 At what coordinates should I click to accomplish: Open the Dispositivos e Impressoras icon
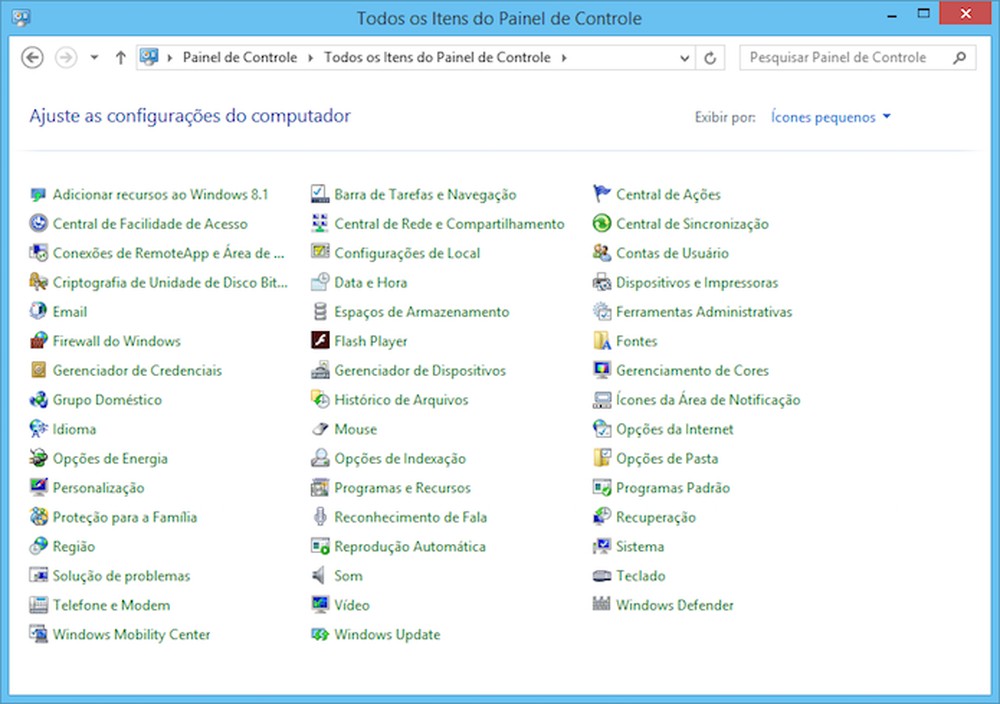pos(601,282)
